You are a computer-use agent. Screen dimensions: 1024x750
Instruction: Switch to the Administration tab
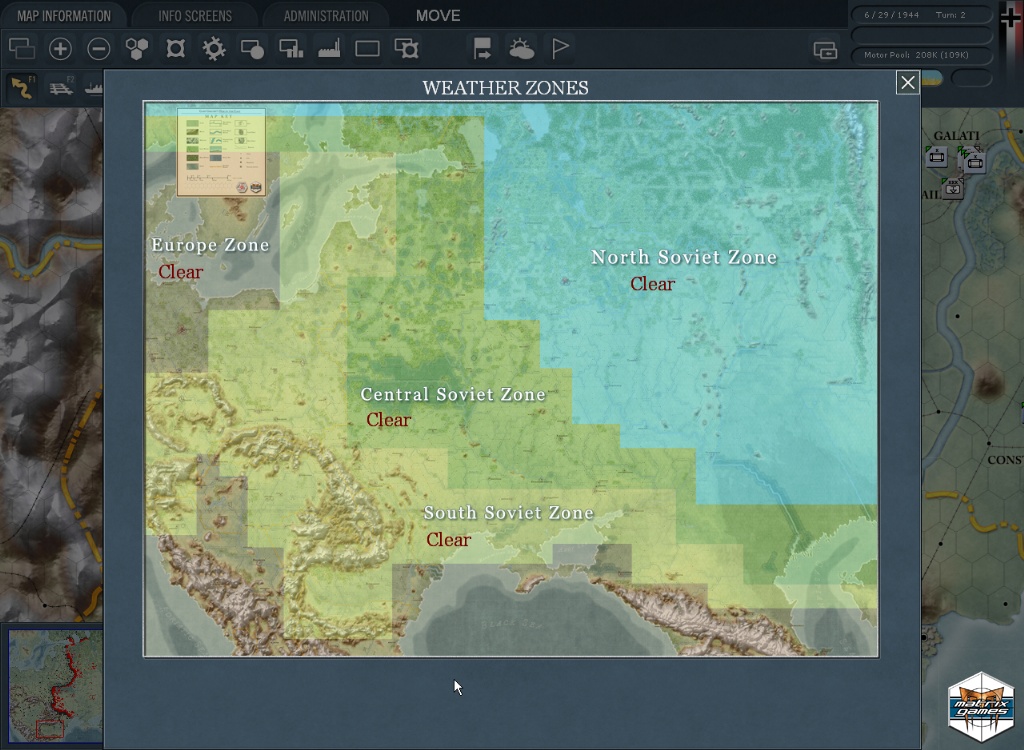tap(326, 16)
